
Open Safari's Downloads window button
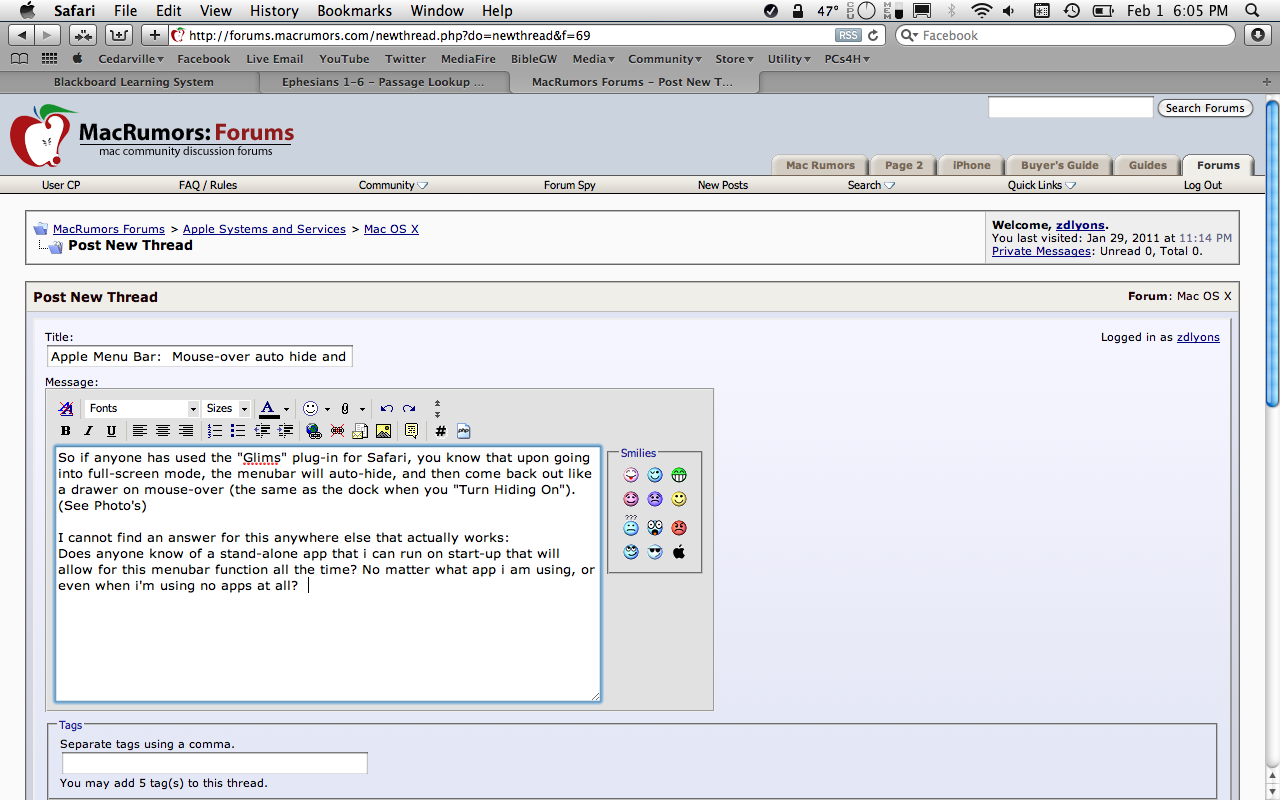coord(1258,35)
